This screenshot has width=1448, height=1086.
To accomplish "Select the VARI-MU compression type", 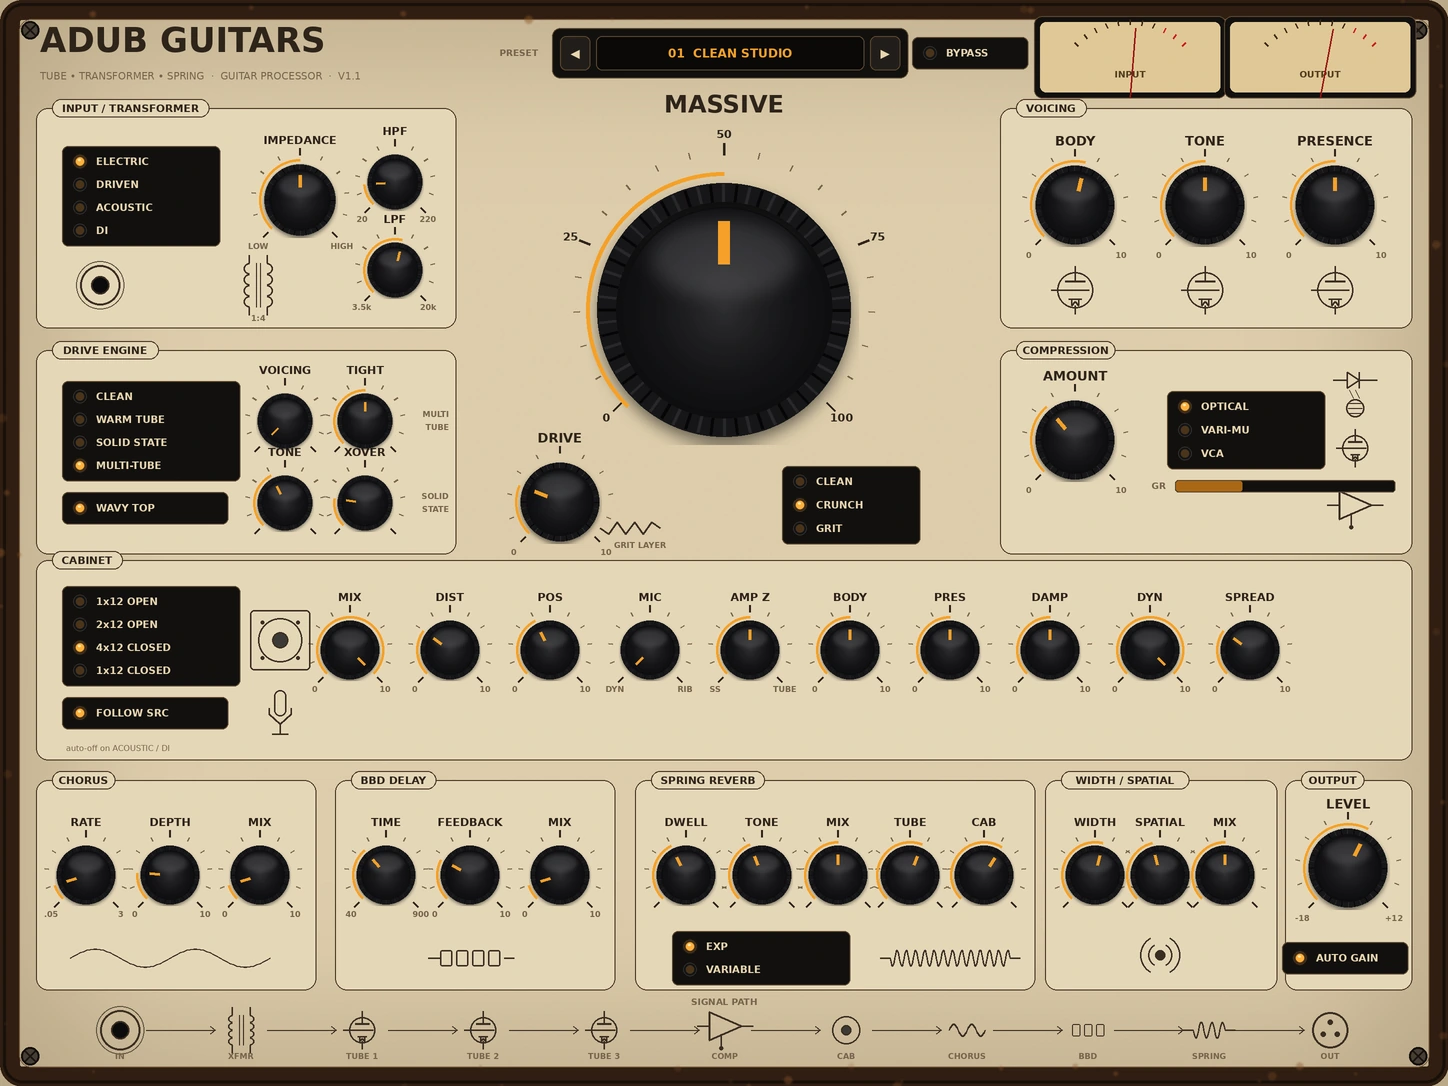I will (x=1246, y=430).
